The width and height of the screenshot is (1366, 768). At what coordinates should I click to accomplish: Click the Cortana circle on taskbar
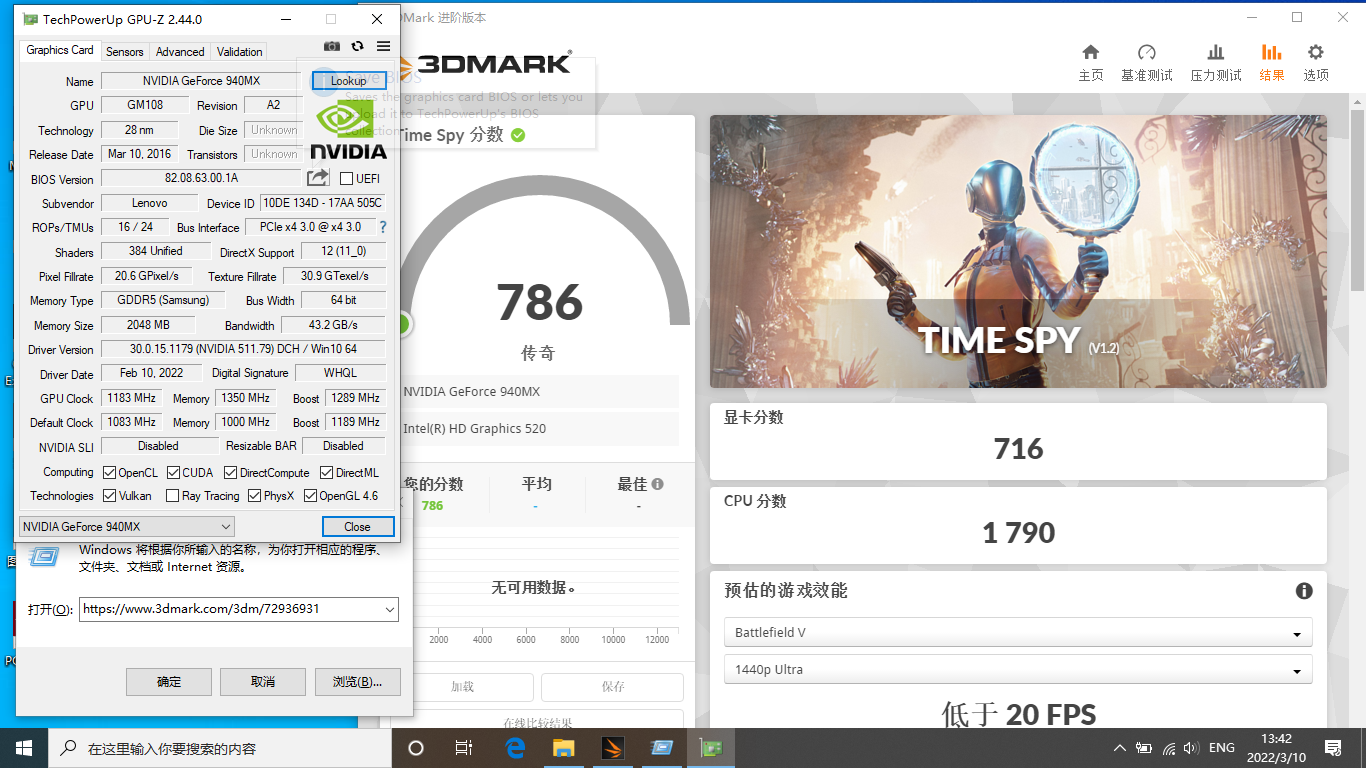point(416,747)
